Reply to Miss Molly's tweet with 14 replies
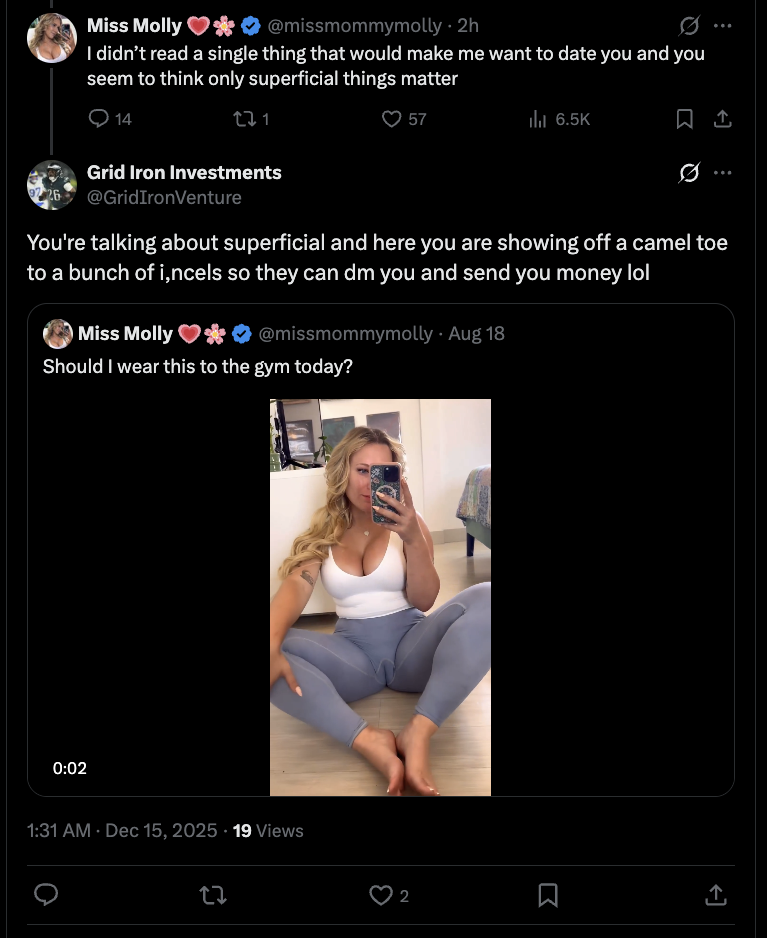 99,119
